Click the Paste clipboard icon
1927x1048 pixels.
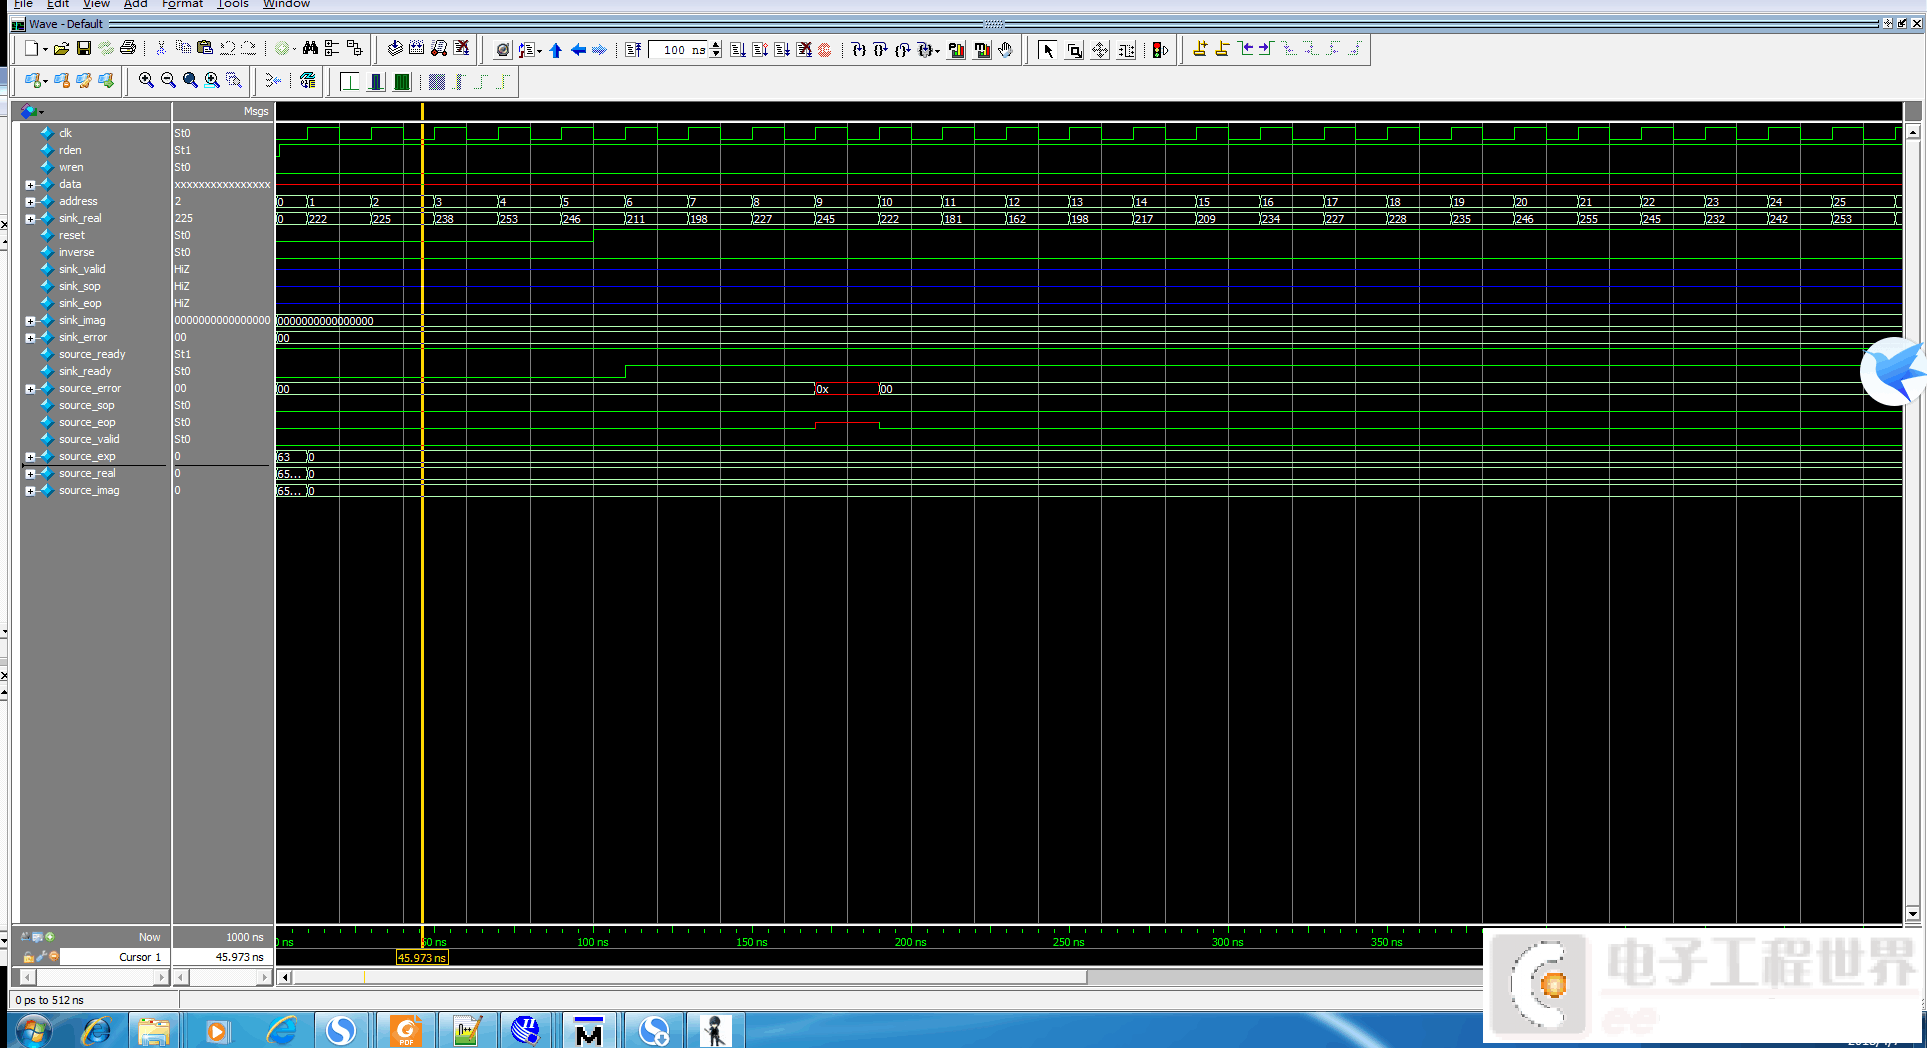[205, 48]
